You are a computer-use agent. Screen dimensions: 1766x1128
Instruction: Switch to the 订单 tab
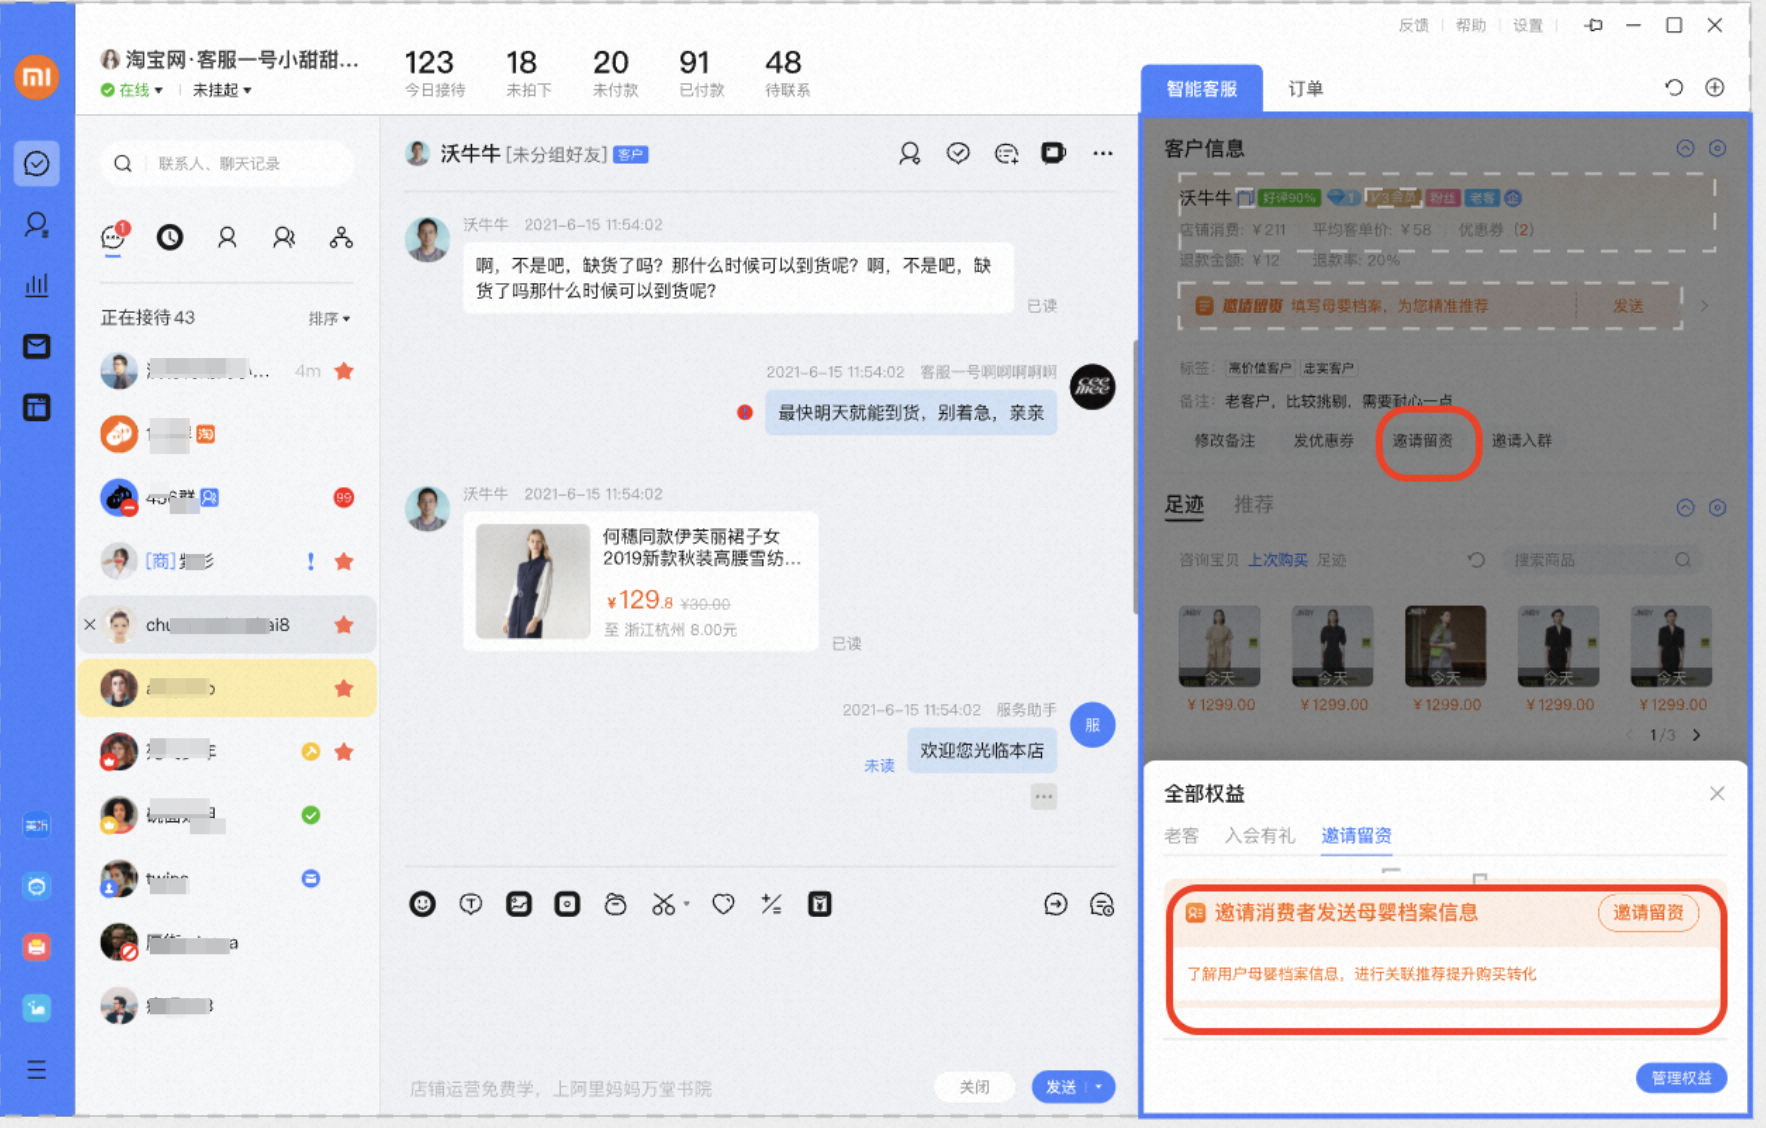click(1305, 89)
